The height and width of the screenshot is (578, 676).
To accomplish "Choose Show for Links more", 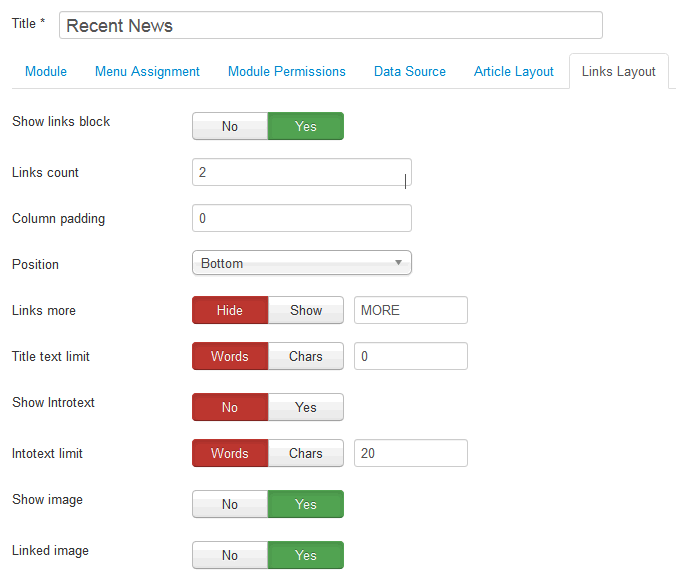I will pos(306,310).
